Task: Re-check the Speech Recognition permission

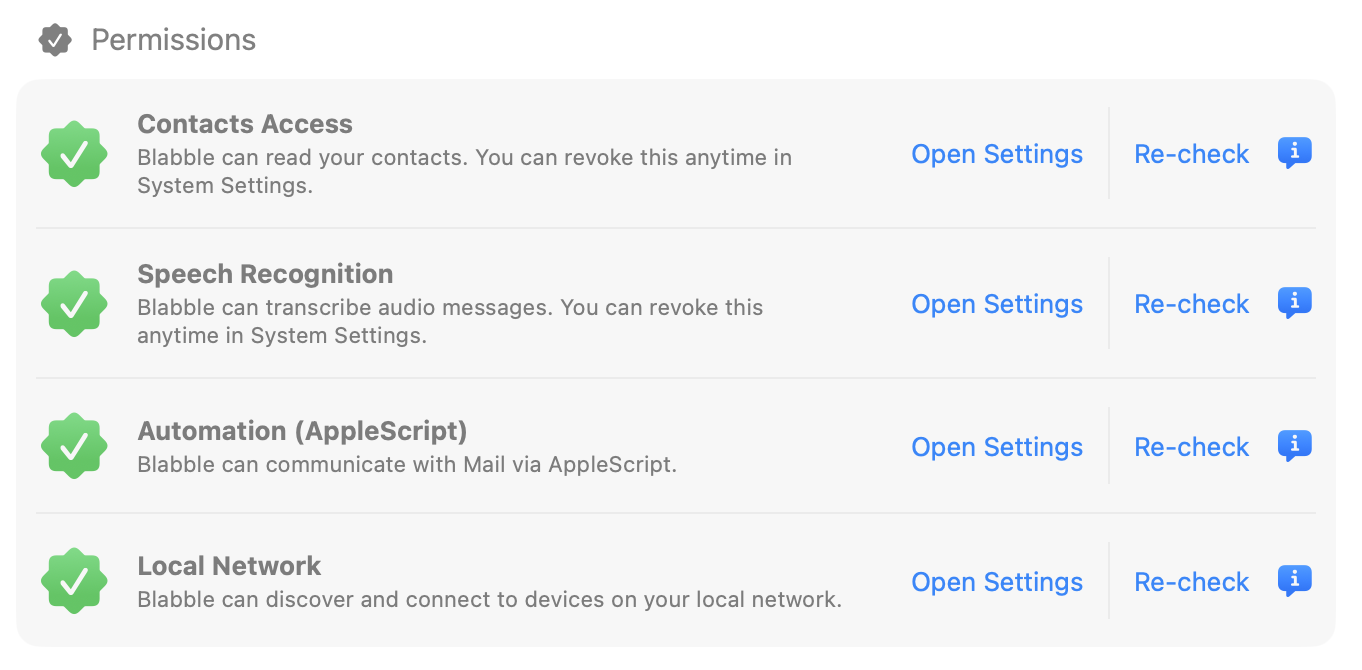Action: (1191, 304)
